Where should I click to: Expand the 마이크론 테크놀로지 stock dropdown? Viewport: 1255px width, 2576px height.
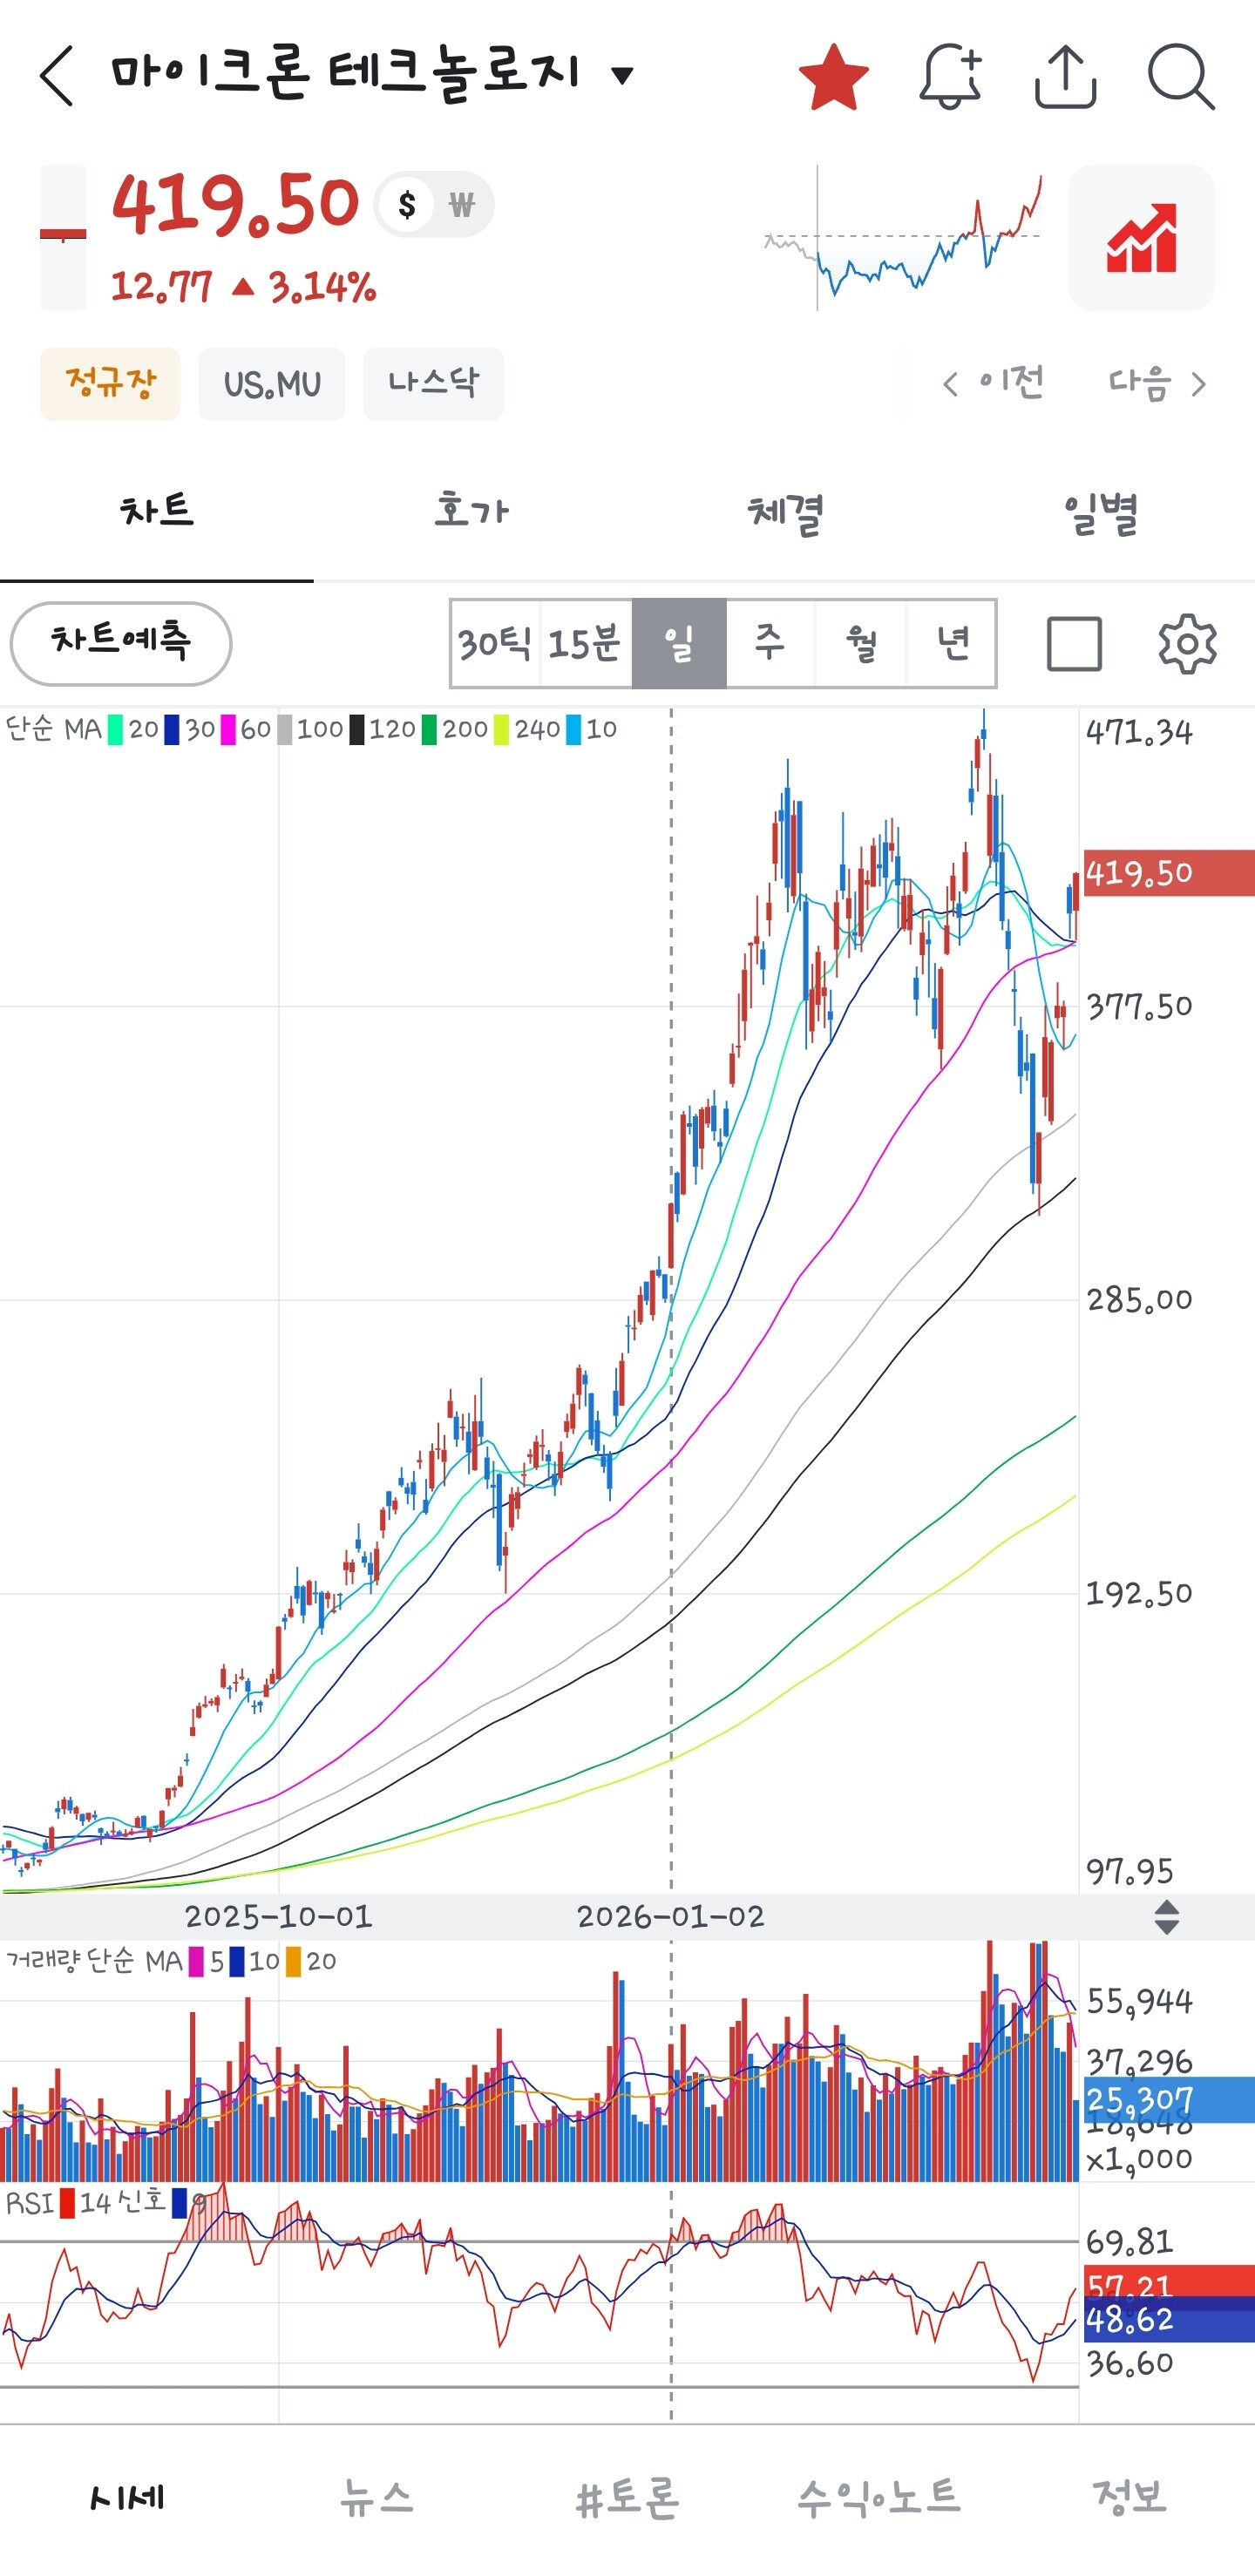point(622,75)
